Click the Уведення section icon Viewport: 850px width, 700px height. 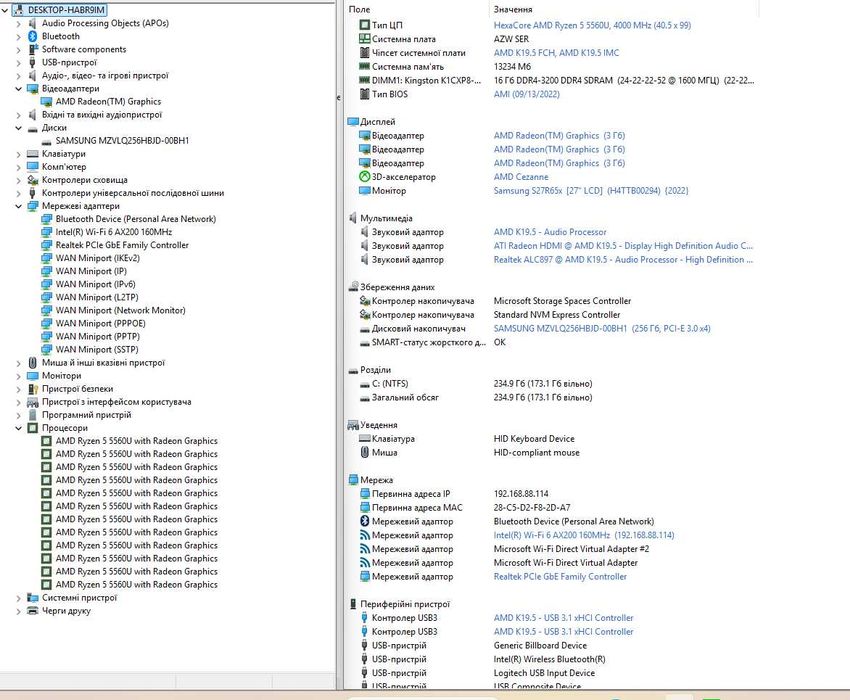pyautogui.click(x=353, y=425)
